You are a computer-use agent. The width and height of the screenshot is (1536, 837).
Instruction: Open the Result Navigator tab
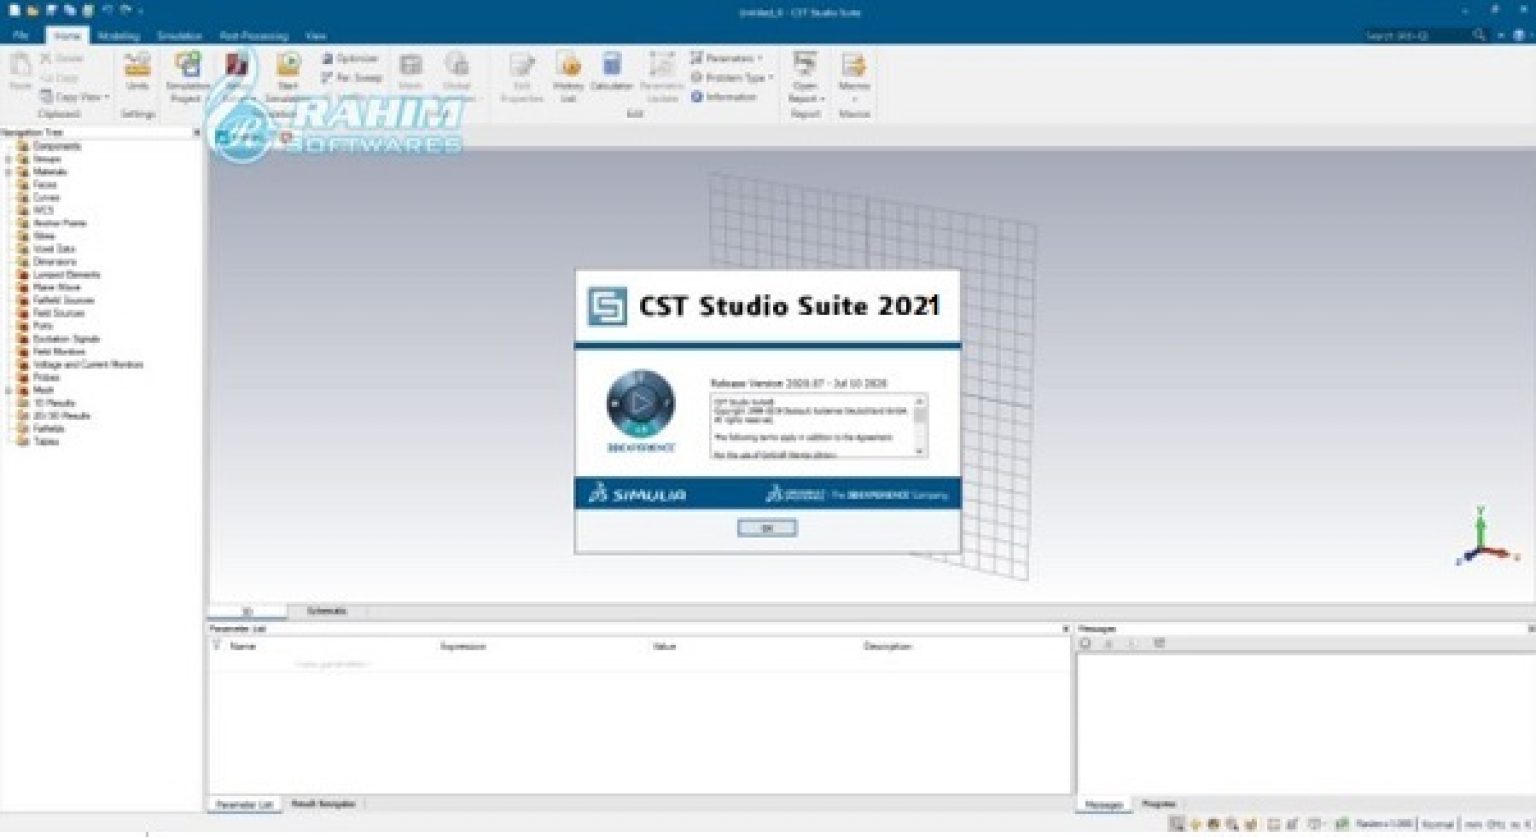point(322,804)
